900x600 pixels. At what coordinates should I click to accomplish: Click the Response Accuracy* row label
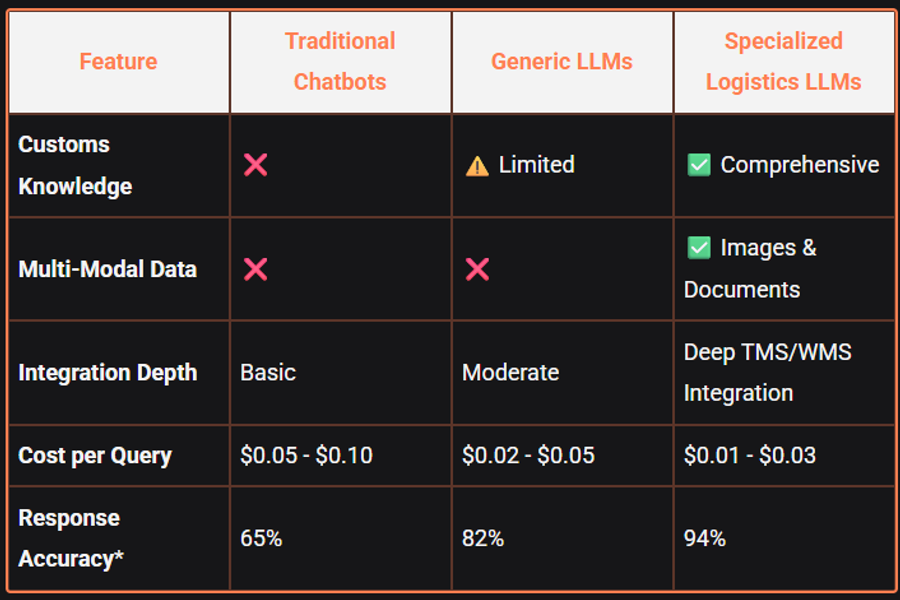point(71,539)
